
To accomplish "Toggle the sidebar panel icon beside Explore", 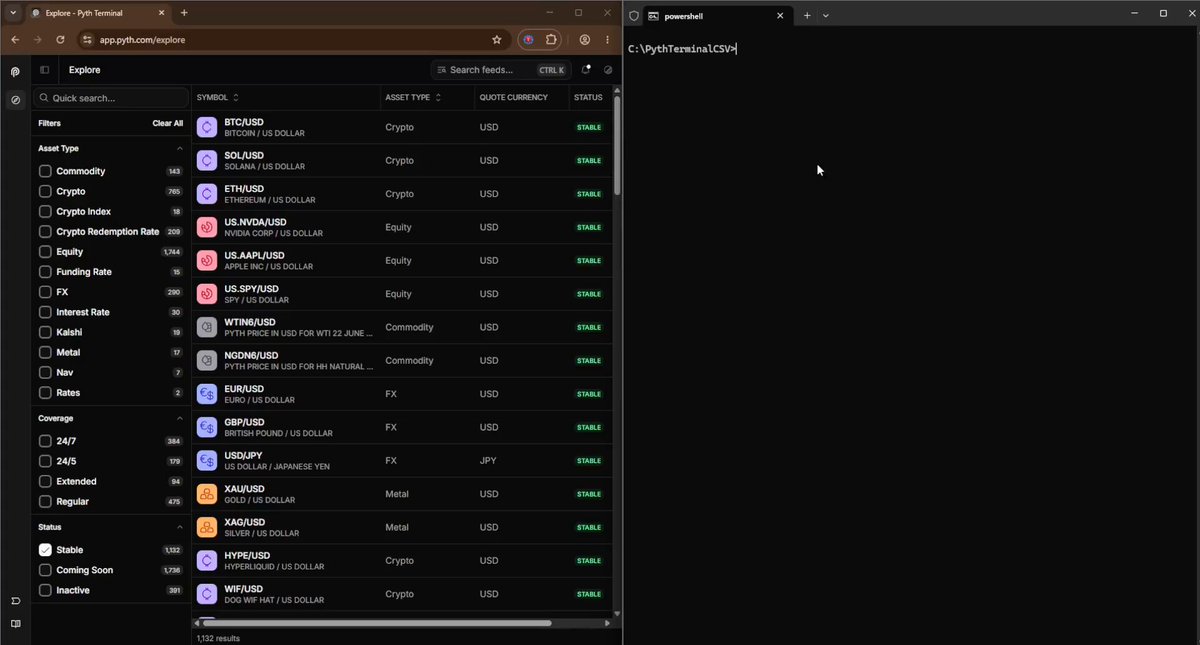I will point(44,70).
